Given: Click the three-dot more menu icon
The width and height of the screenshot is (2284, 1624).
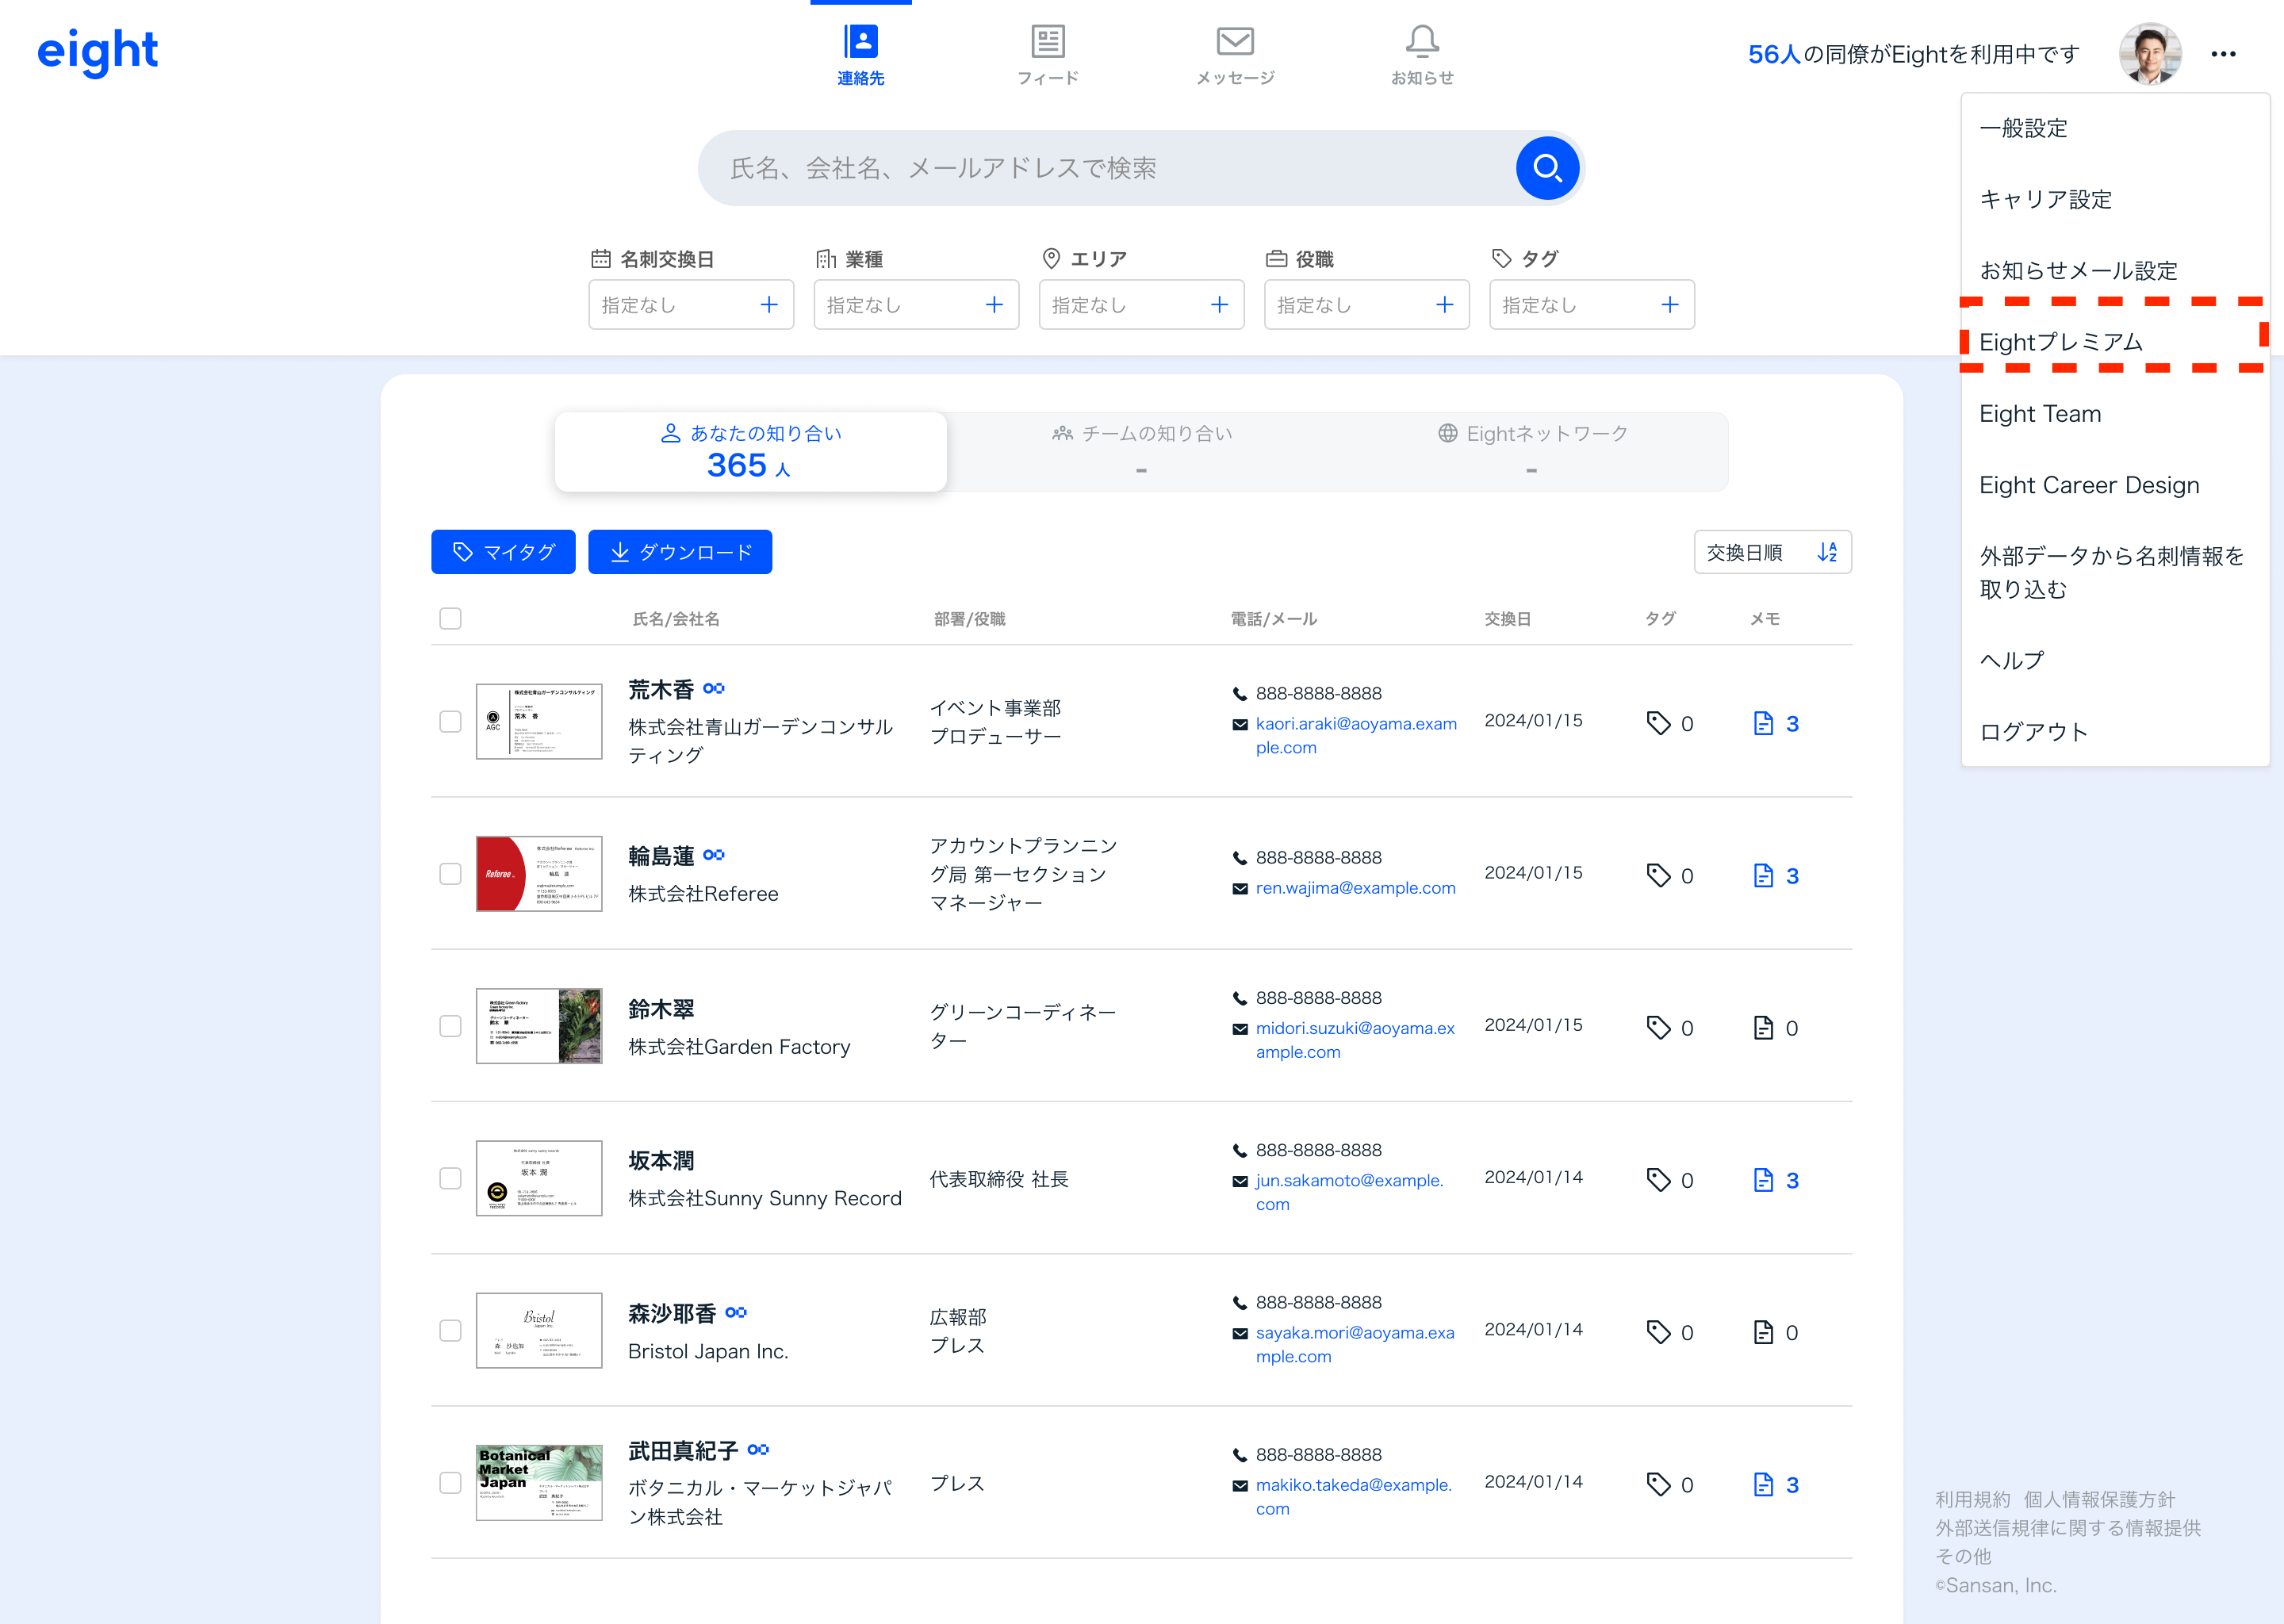Looking at the screenshot, I should point(2223,54).
